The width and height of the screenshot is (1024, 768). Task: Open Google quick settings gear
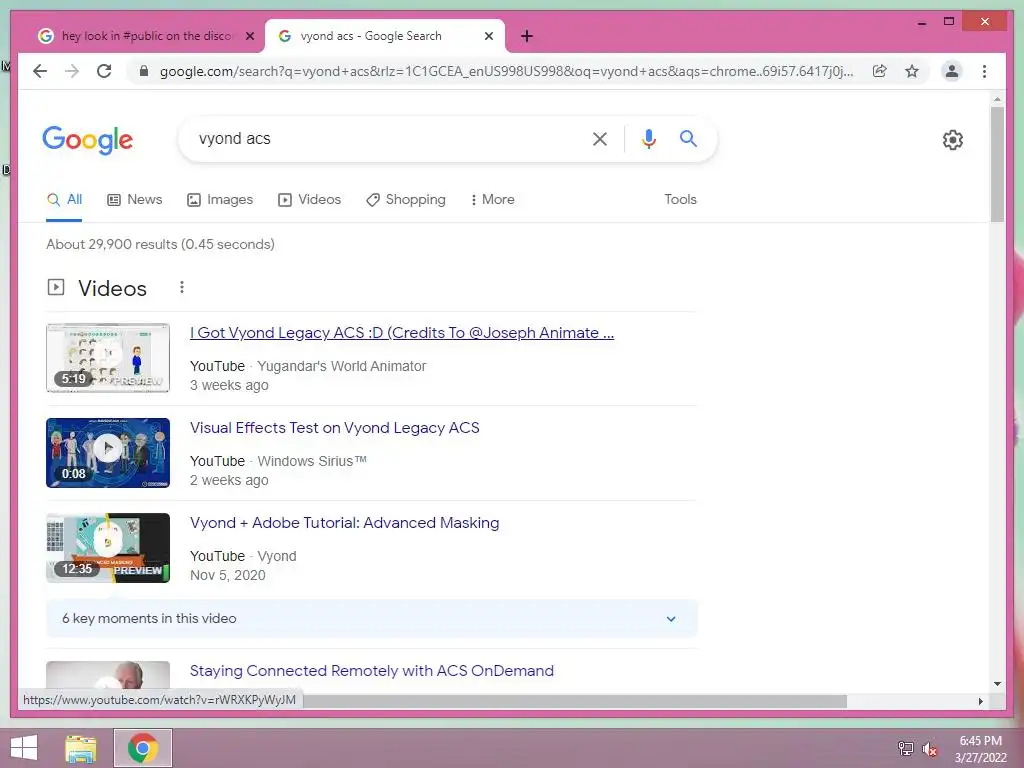(953, 140)
